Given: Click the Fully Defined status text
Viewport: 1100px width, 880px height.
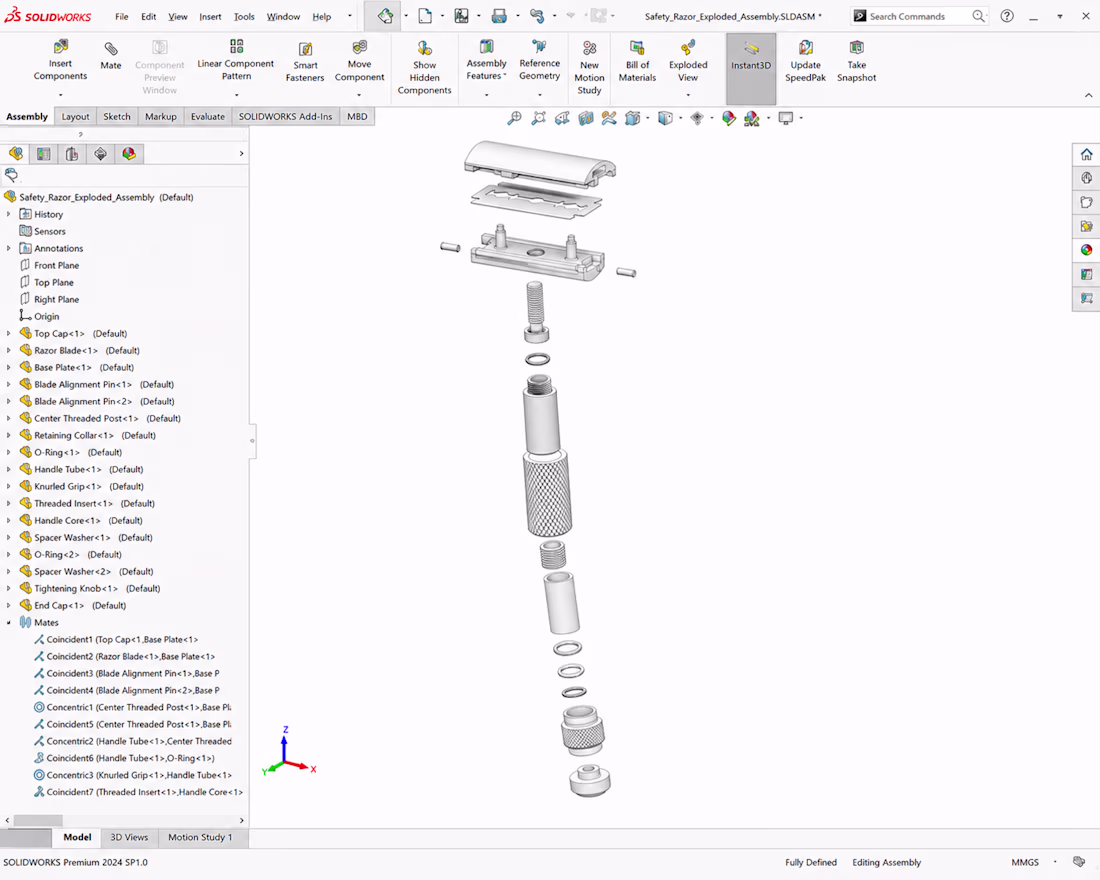Looking at the screenshot, I should point(811,862).
